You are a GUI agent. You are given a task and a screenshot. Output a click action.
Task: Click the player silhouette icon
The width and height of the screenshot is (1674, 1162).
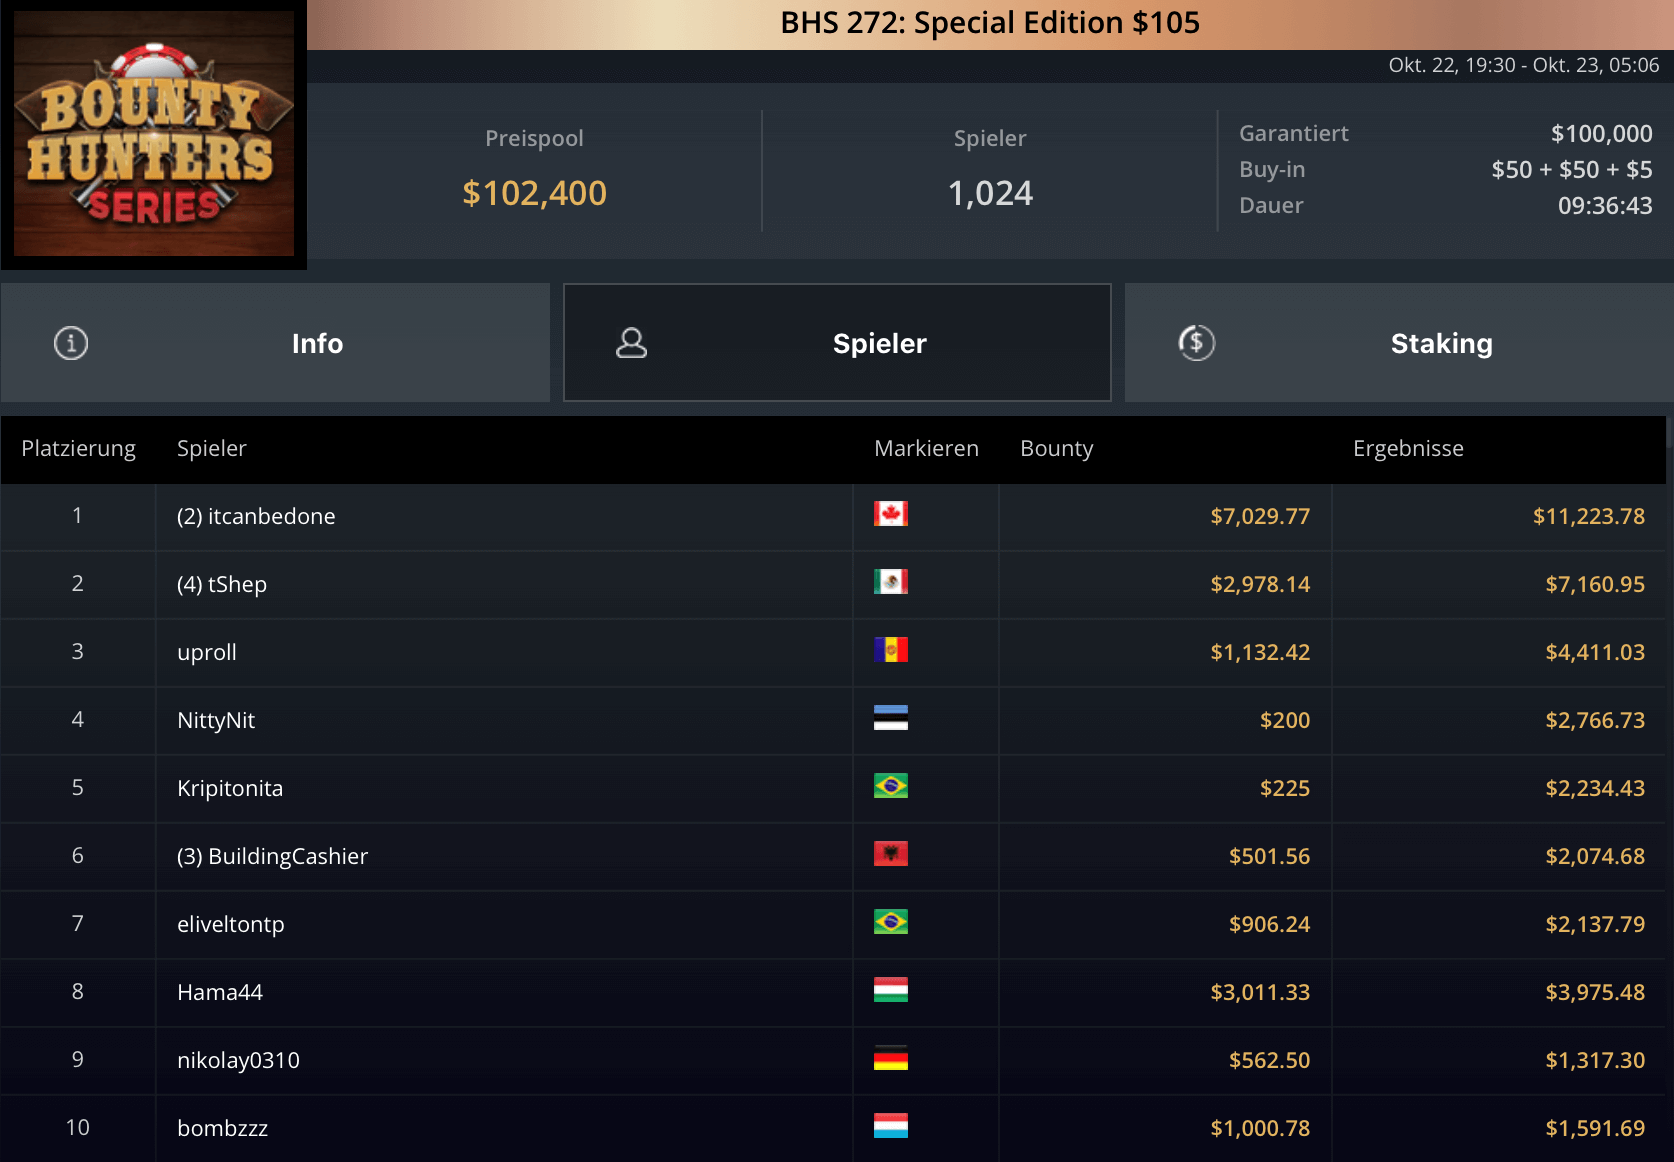[631, 343]
